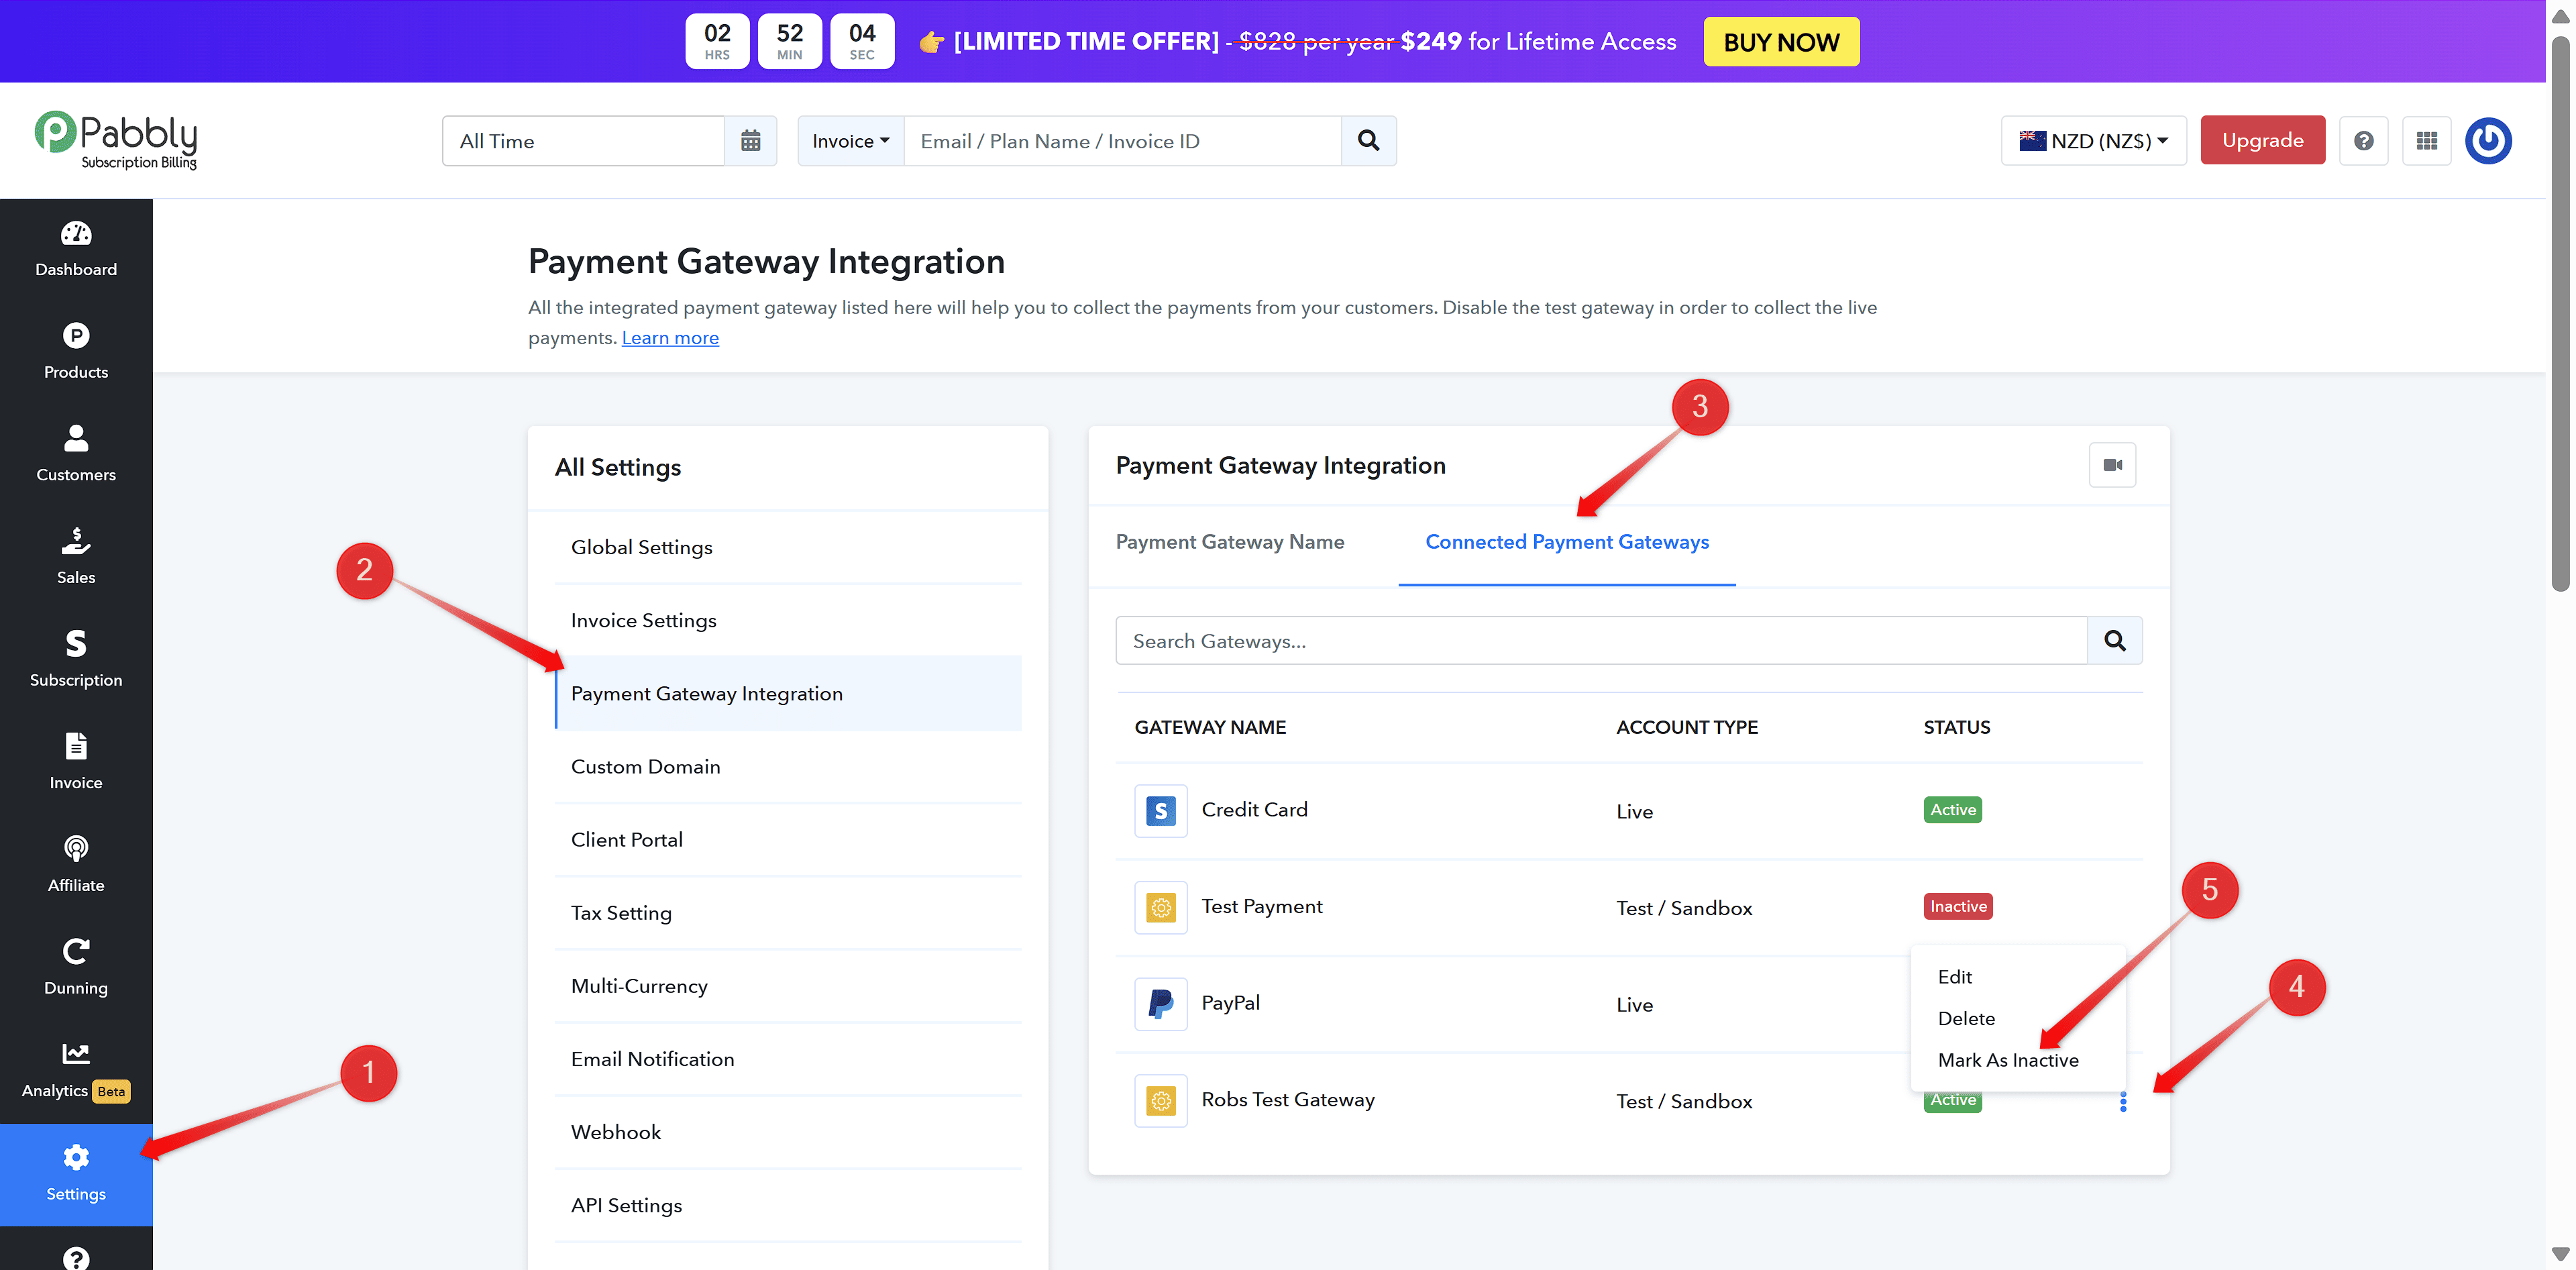Image resolution: width=2576 pixels, height=1270 pixels.
Task: Open the NZD currency dropdown
Action: (x=2094, y=141)
